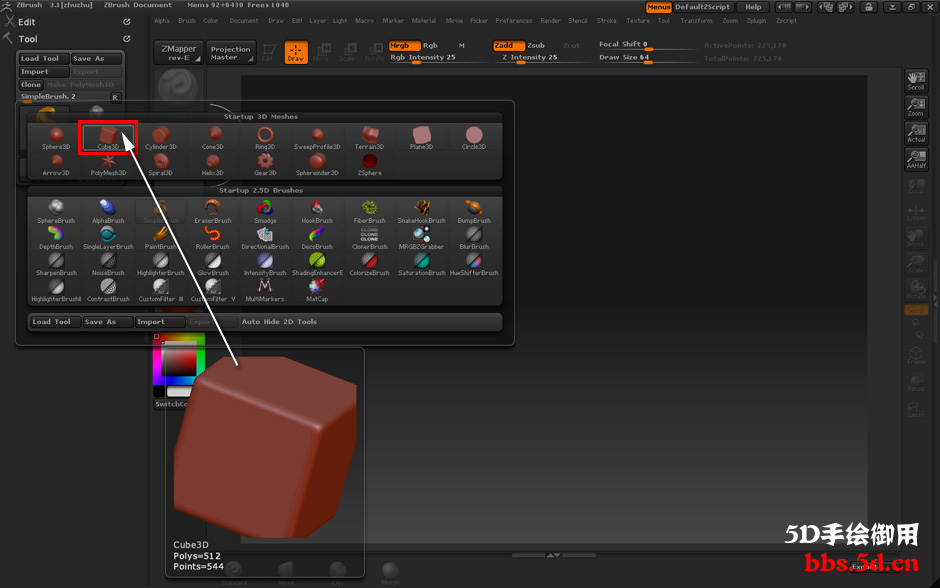The height and width of the screenshot is (588, 940).
Task: Select the EraserBrush tool
Action: (213, 212)
